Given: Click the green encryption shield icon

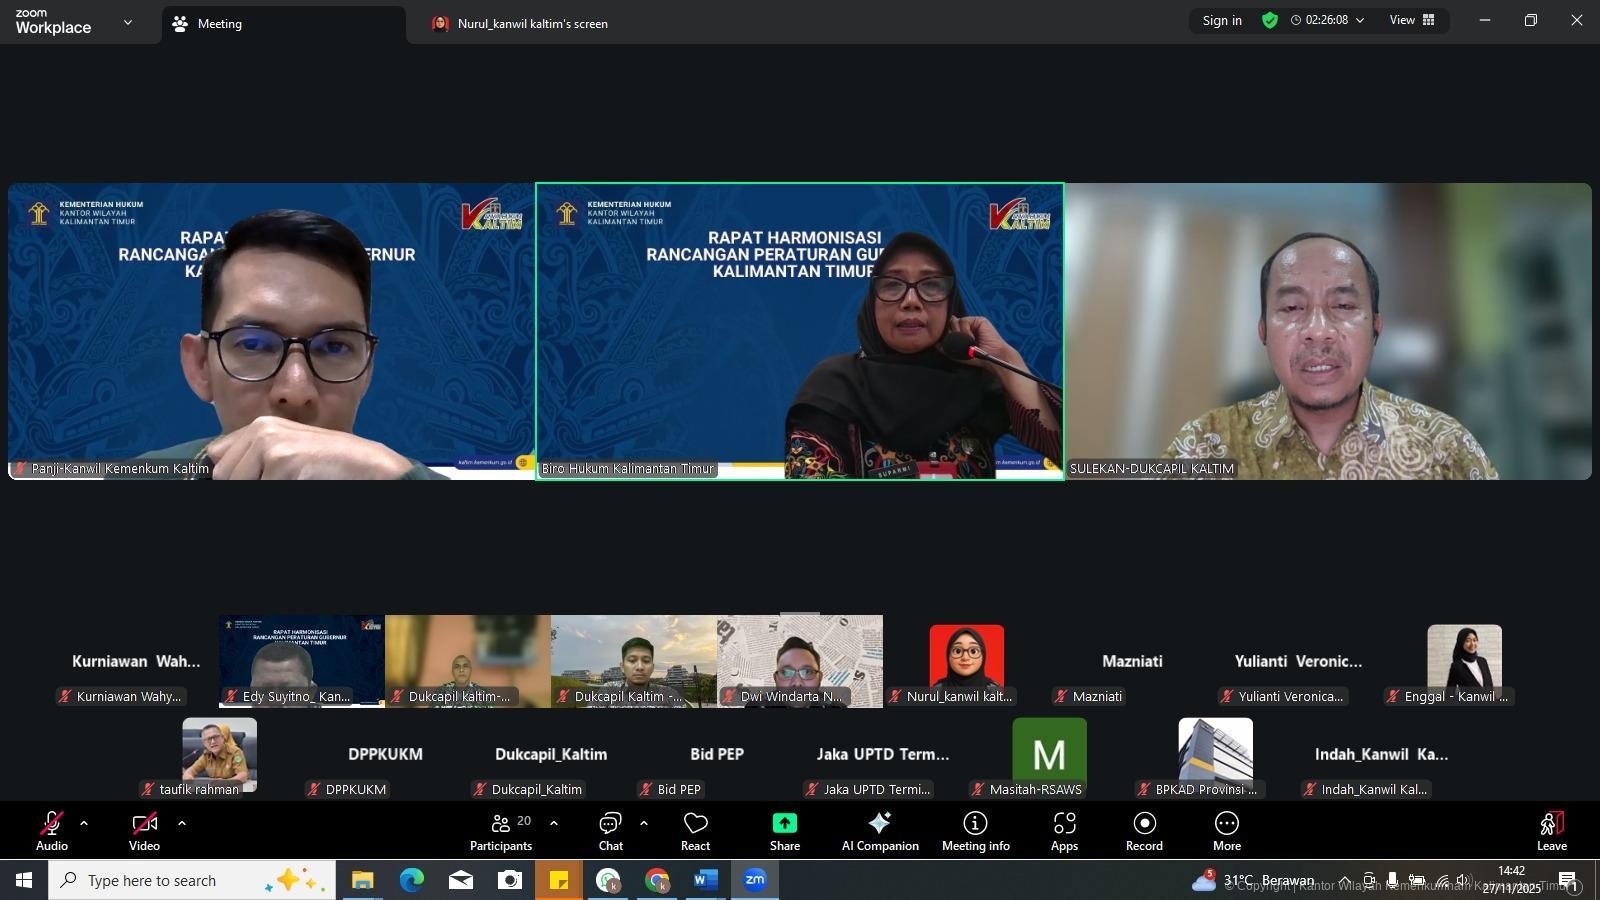Looking at the screenshot, I should 1270,20.
